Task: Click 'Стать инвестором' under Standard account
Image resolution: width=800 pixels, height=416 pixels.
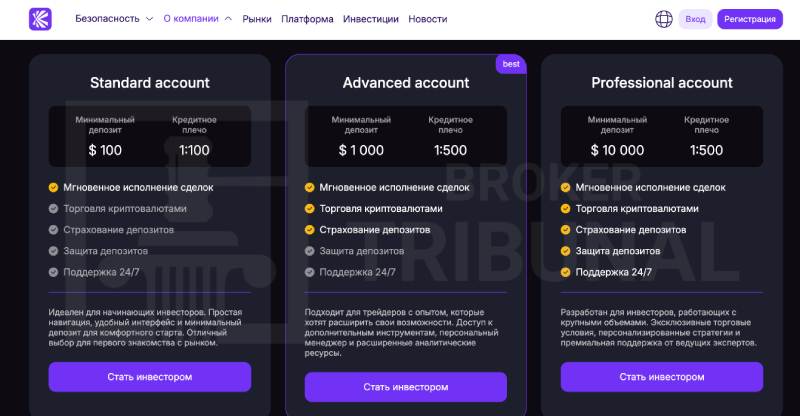Action: click(149, 377)
